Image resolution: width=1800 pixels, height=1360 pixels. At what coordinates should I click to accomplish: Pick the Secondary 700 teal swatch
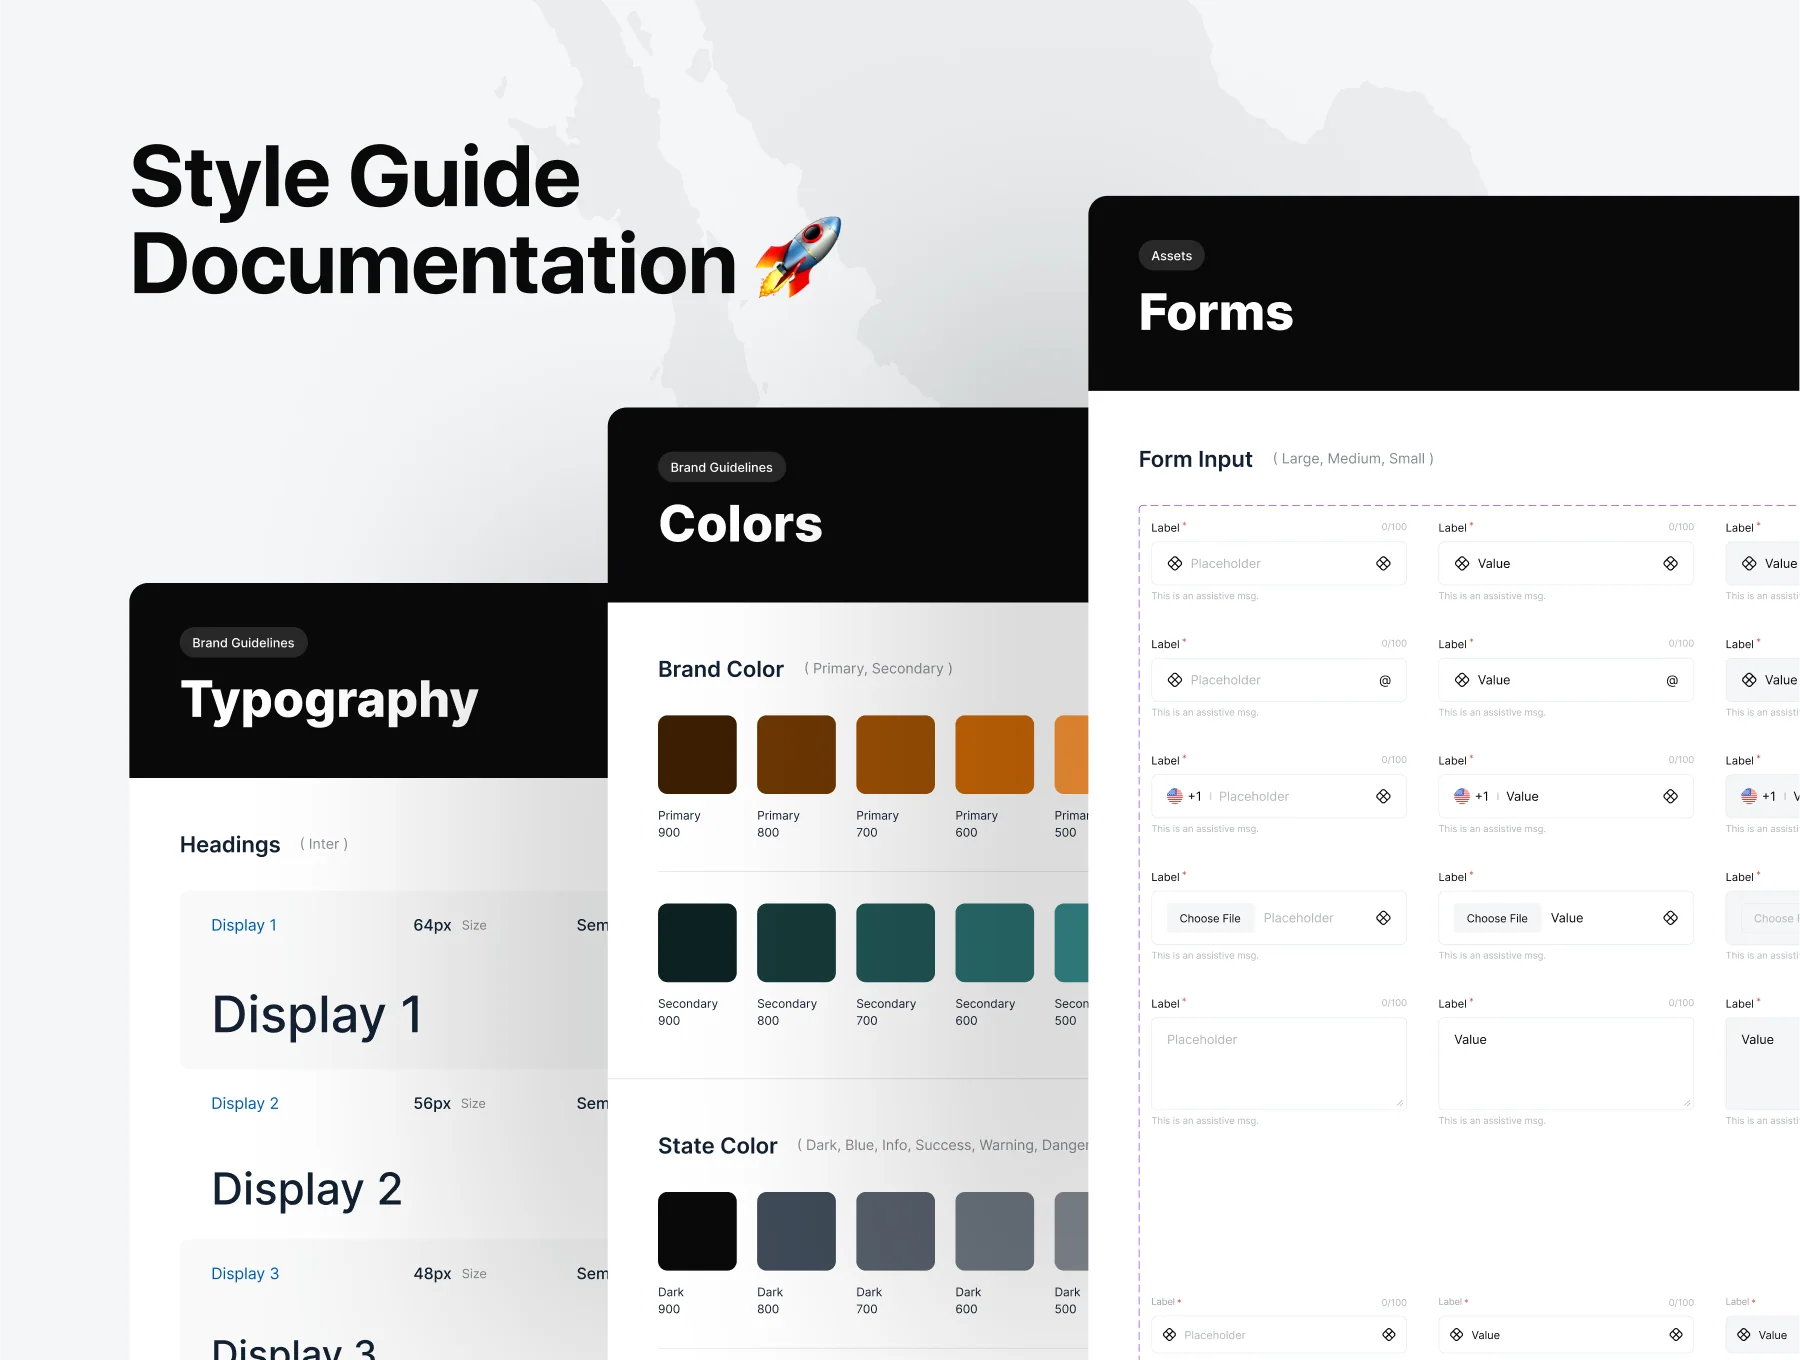point(895,942)
